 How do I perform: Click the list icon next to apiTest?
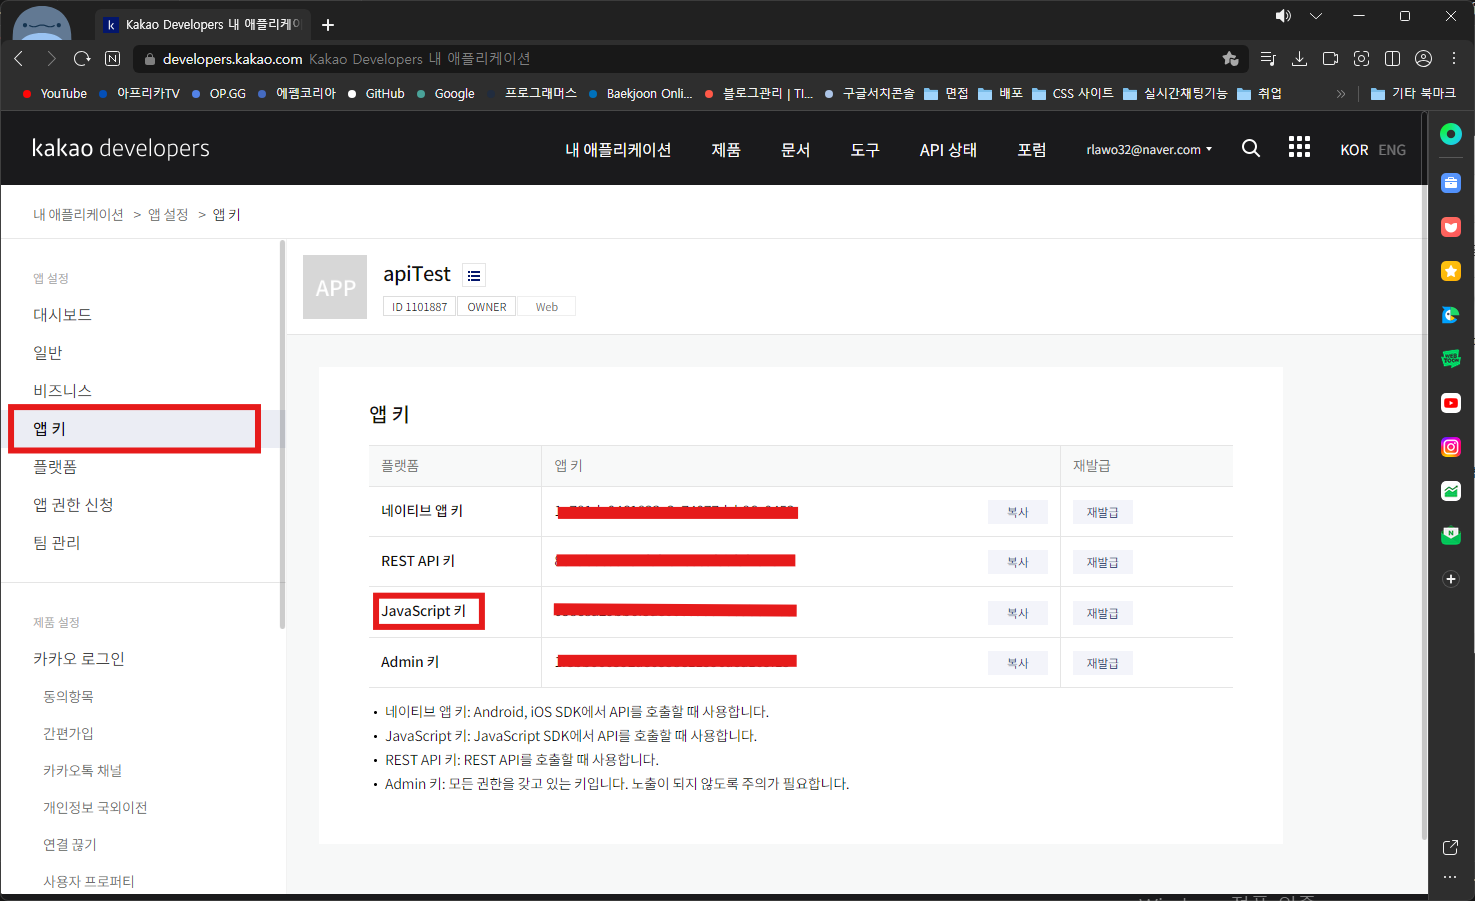tap(474, 275)
